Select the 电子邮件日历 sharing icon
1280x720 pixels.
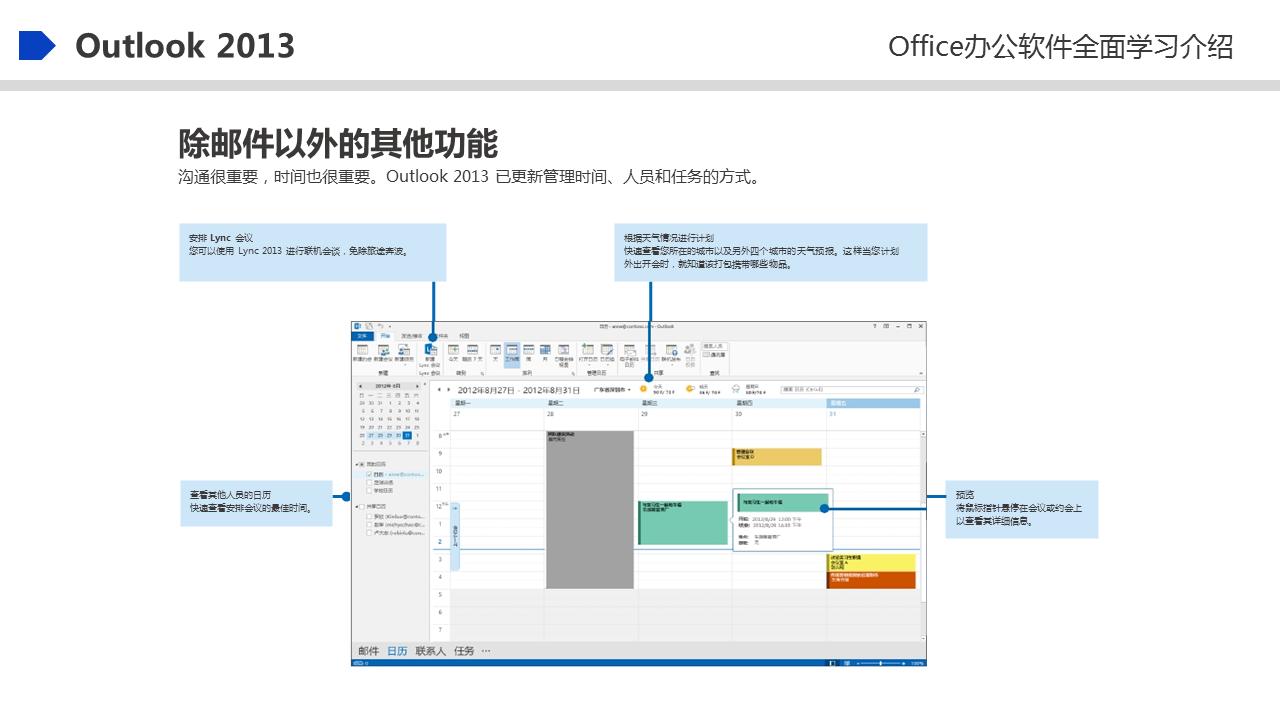click(629, 350)
